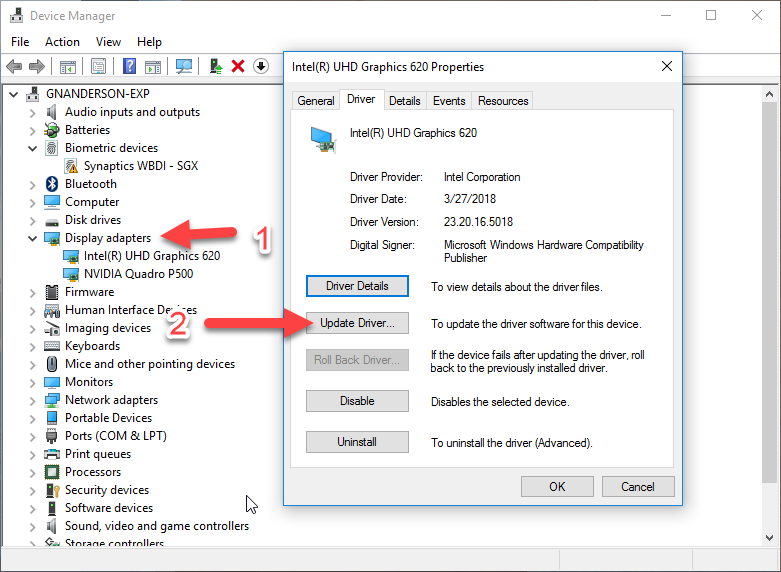Collapse the Biometric devices node

click(32, 148)
